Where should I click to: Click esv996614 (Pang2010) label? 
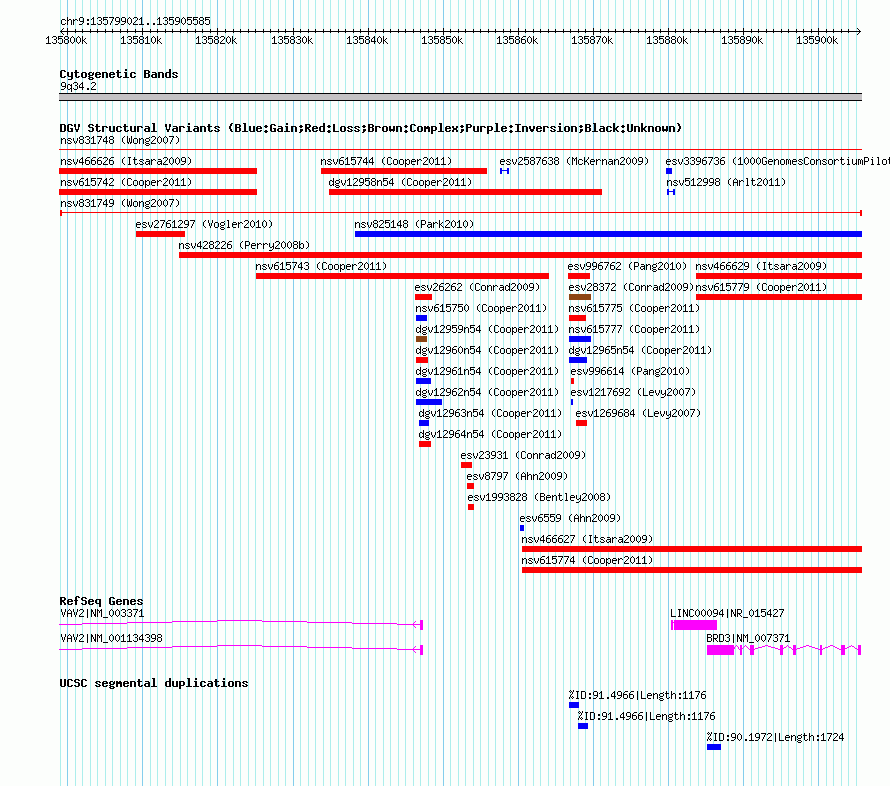click(630, 371)
